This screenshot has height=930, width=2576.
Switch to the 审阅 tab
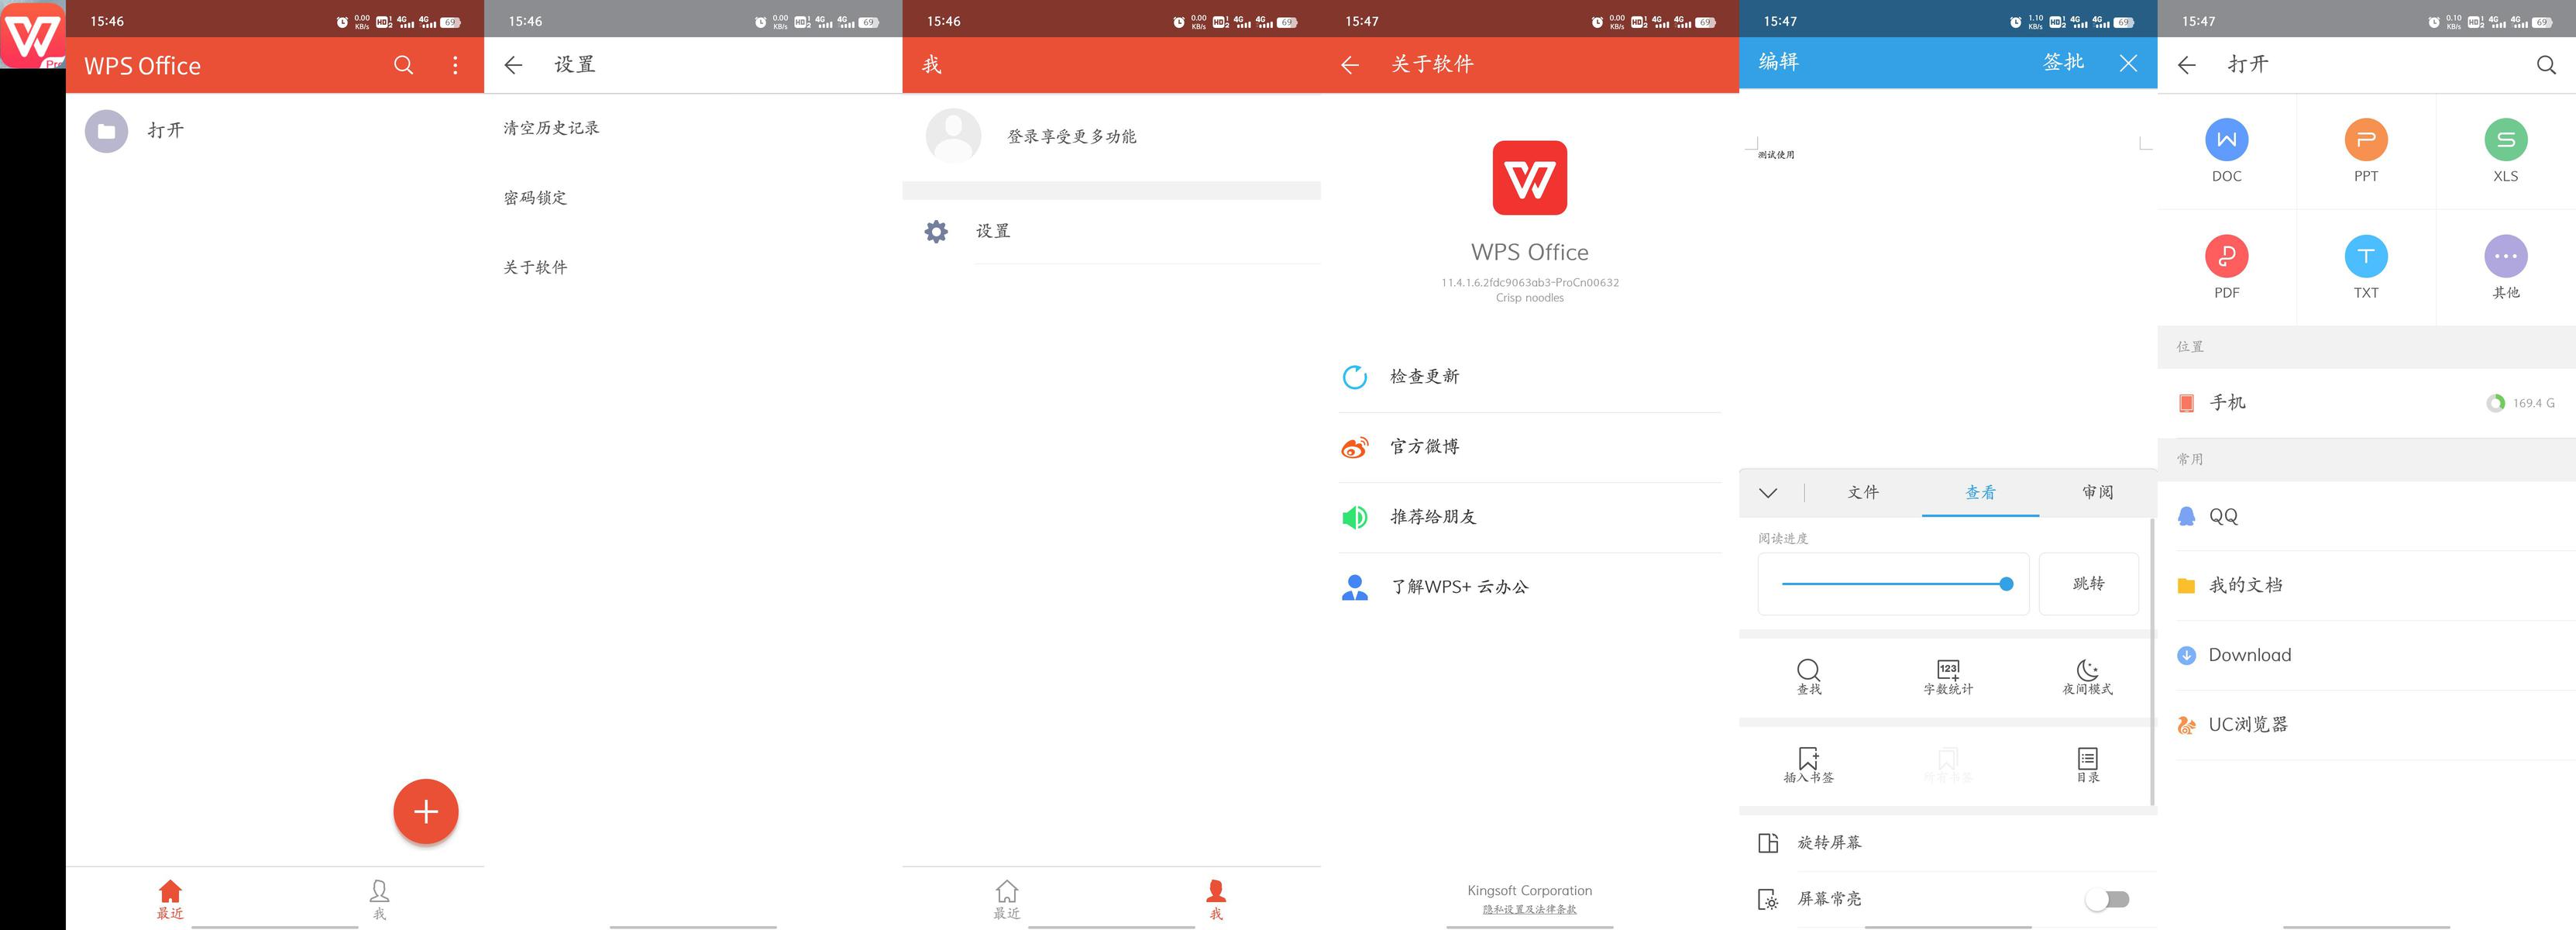pyautogui.click(x=2097, y=492)
